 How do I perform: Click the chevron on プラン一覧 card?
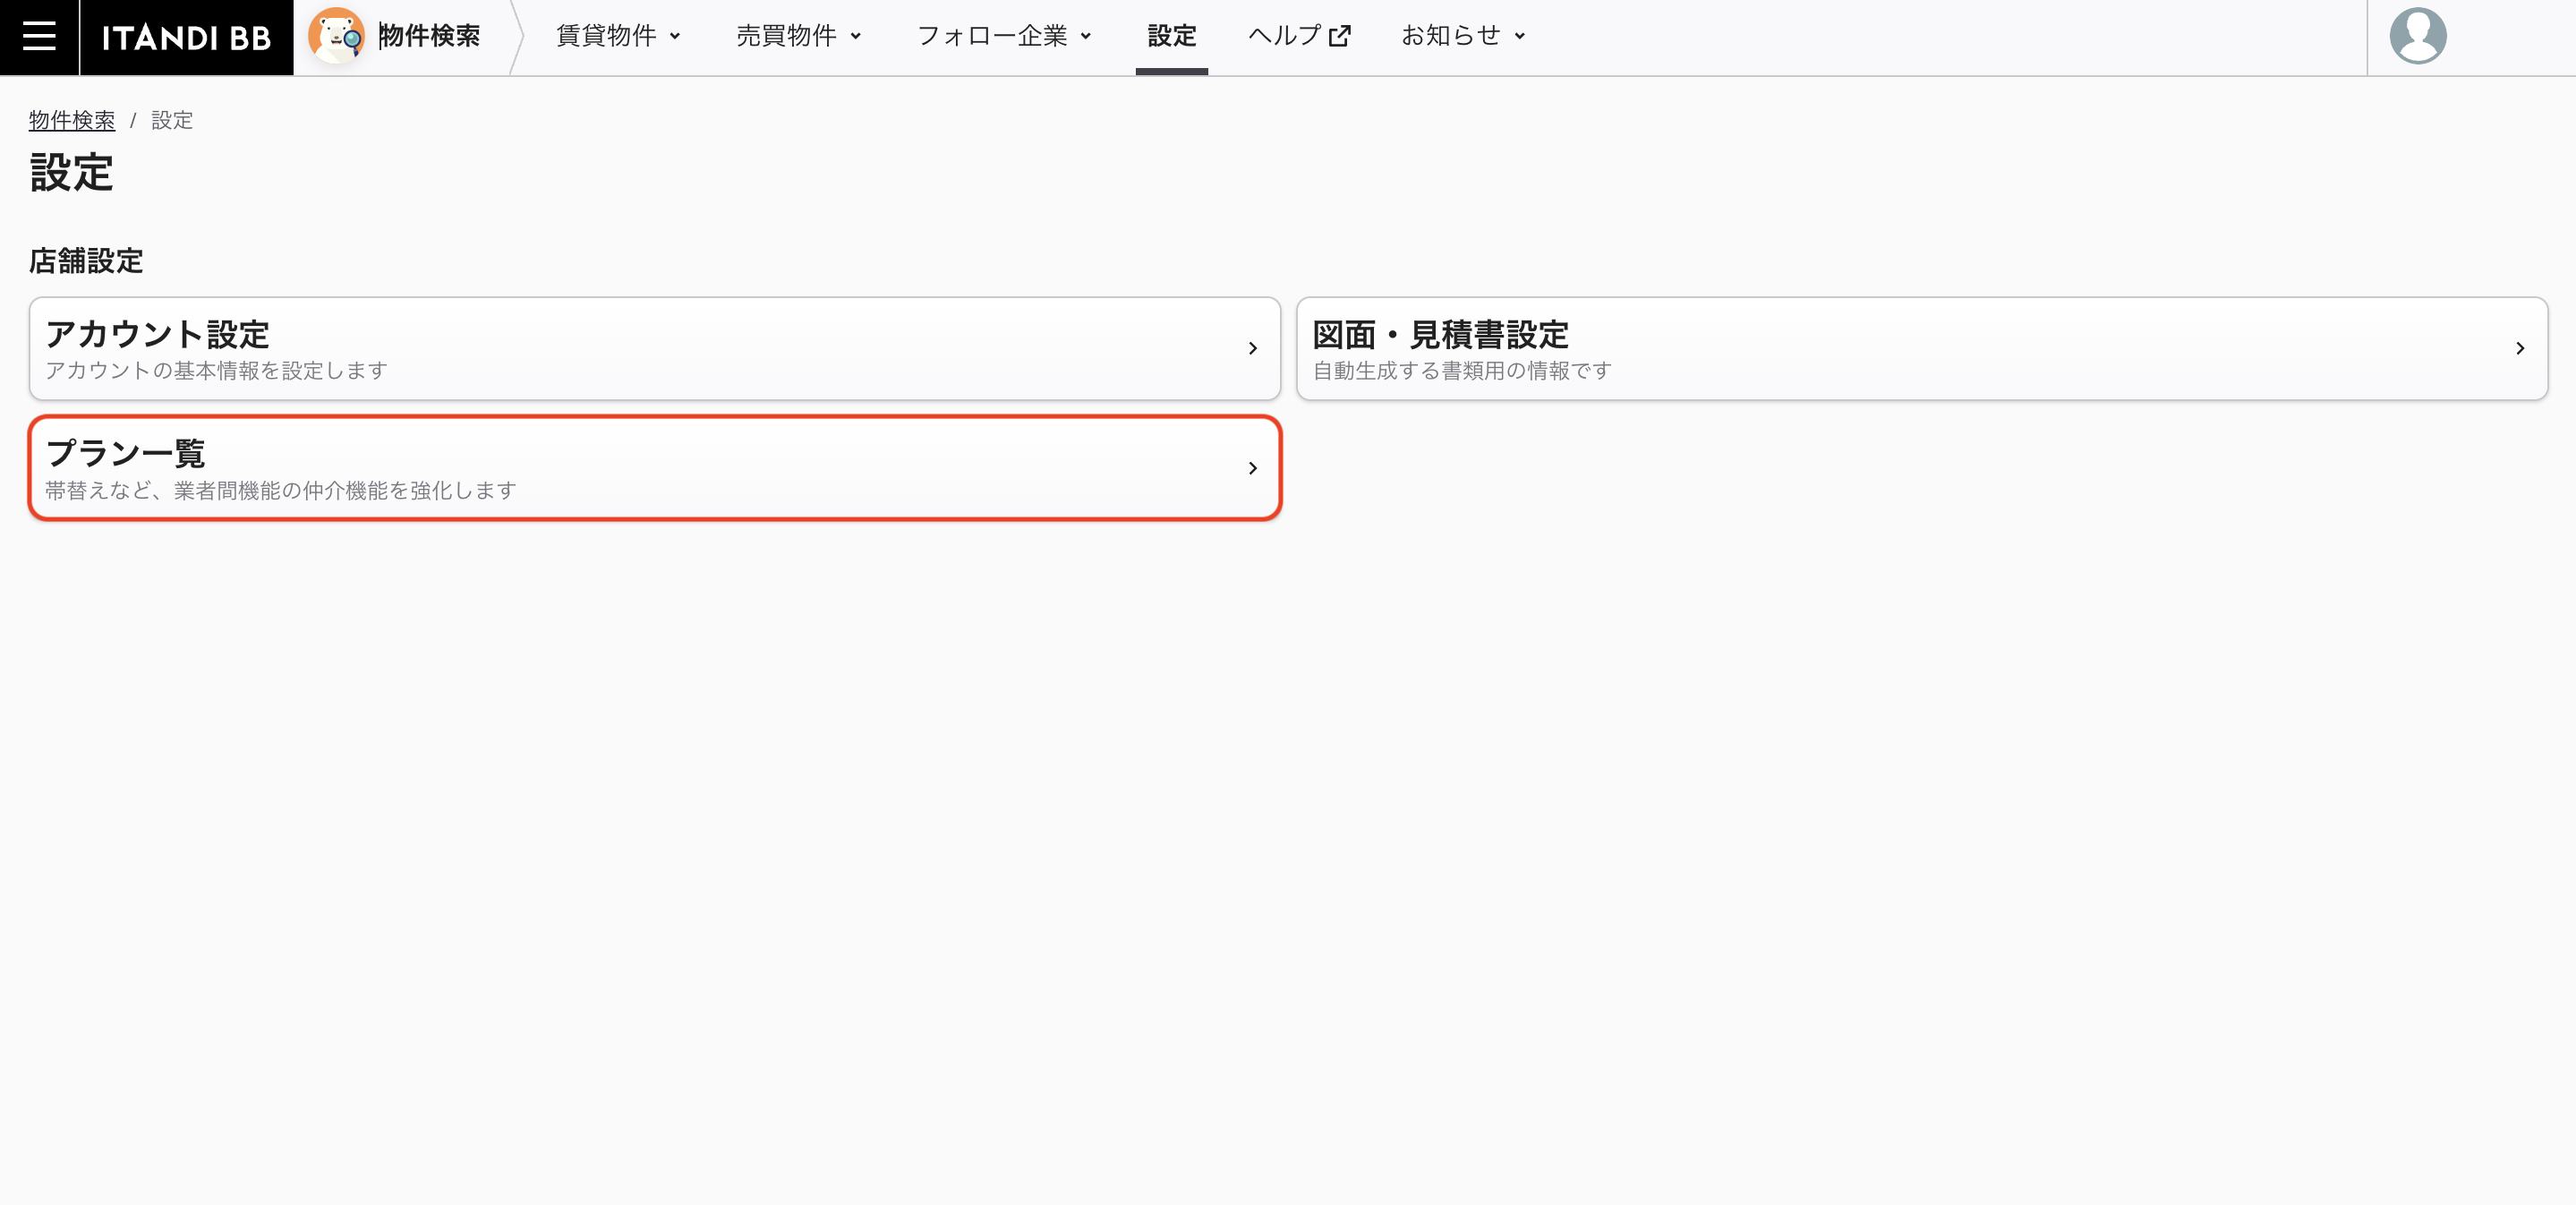(1252, 468)
